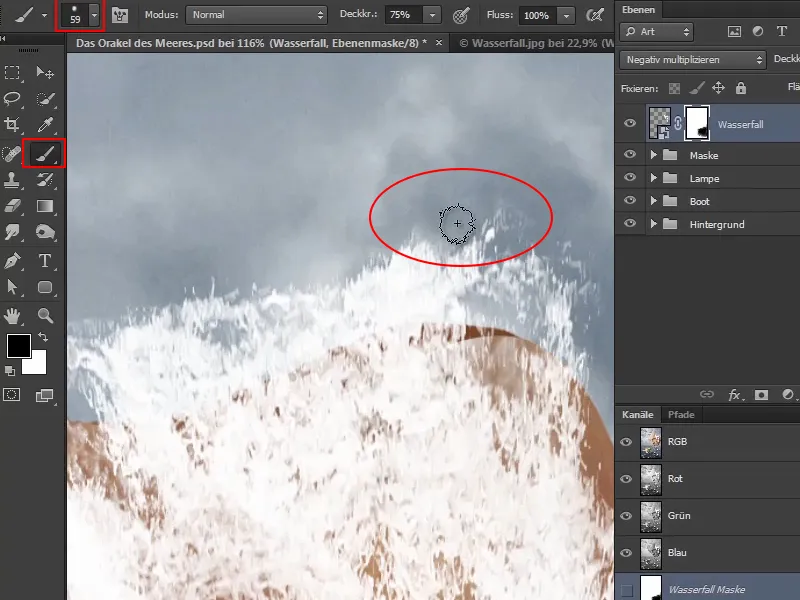Toggle Quick Mask mode
This screenshot has height=600, width=800.
(x=12, y=394)
